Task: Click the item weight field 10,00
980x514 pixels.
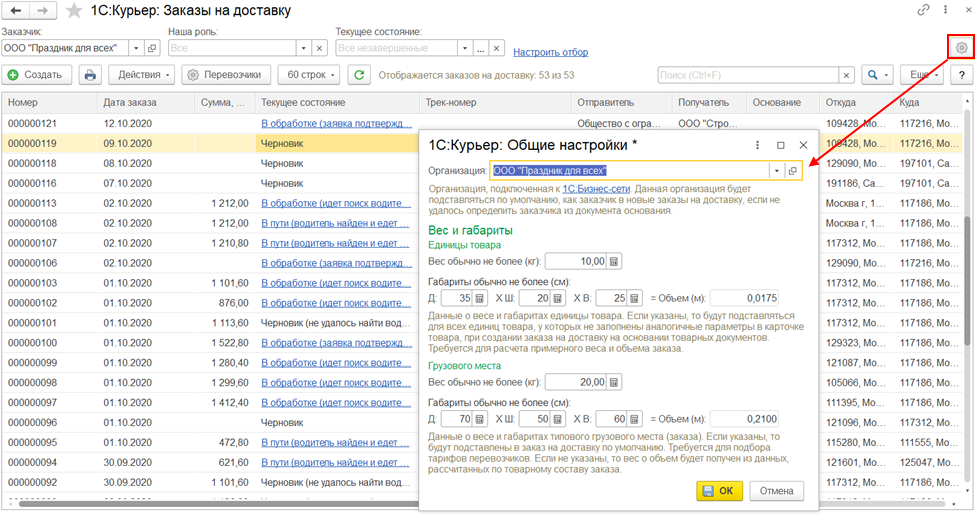Action: pyautogui.click(x=576, y=261)
